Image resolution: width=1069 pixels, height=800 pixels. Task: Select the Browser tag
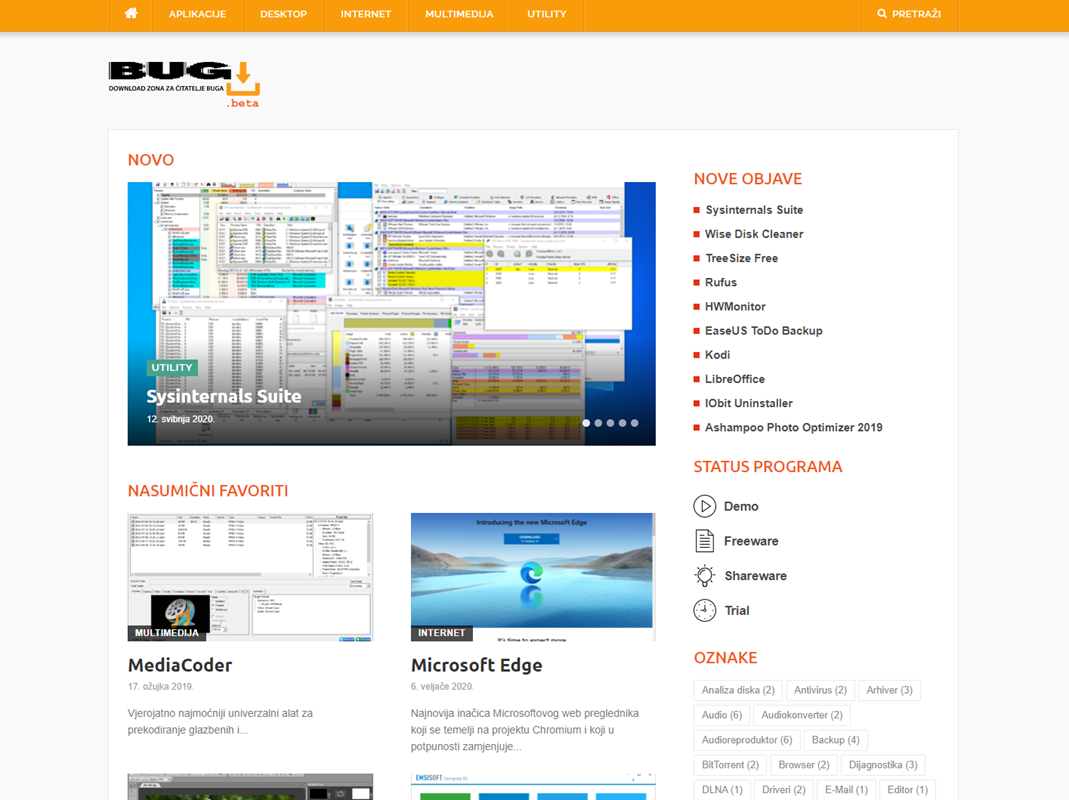click(x=804, y=765)
